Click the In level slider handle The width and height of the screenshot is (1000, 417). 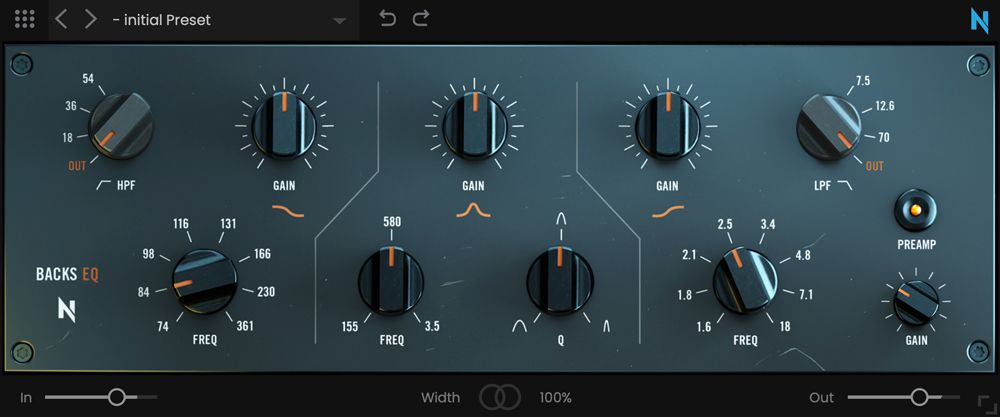tap(116, 397)
